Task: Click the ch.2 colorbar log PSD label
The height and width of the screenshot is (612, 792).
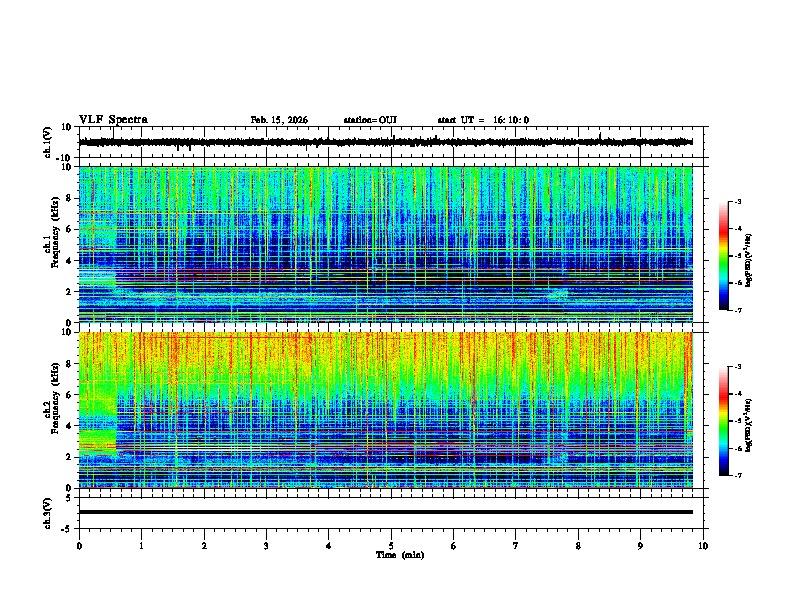Action: (x=749, y=425)
